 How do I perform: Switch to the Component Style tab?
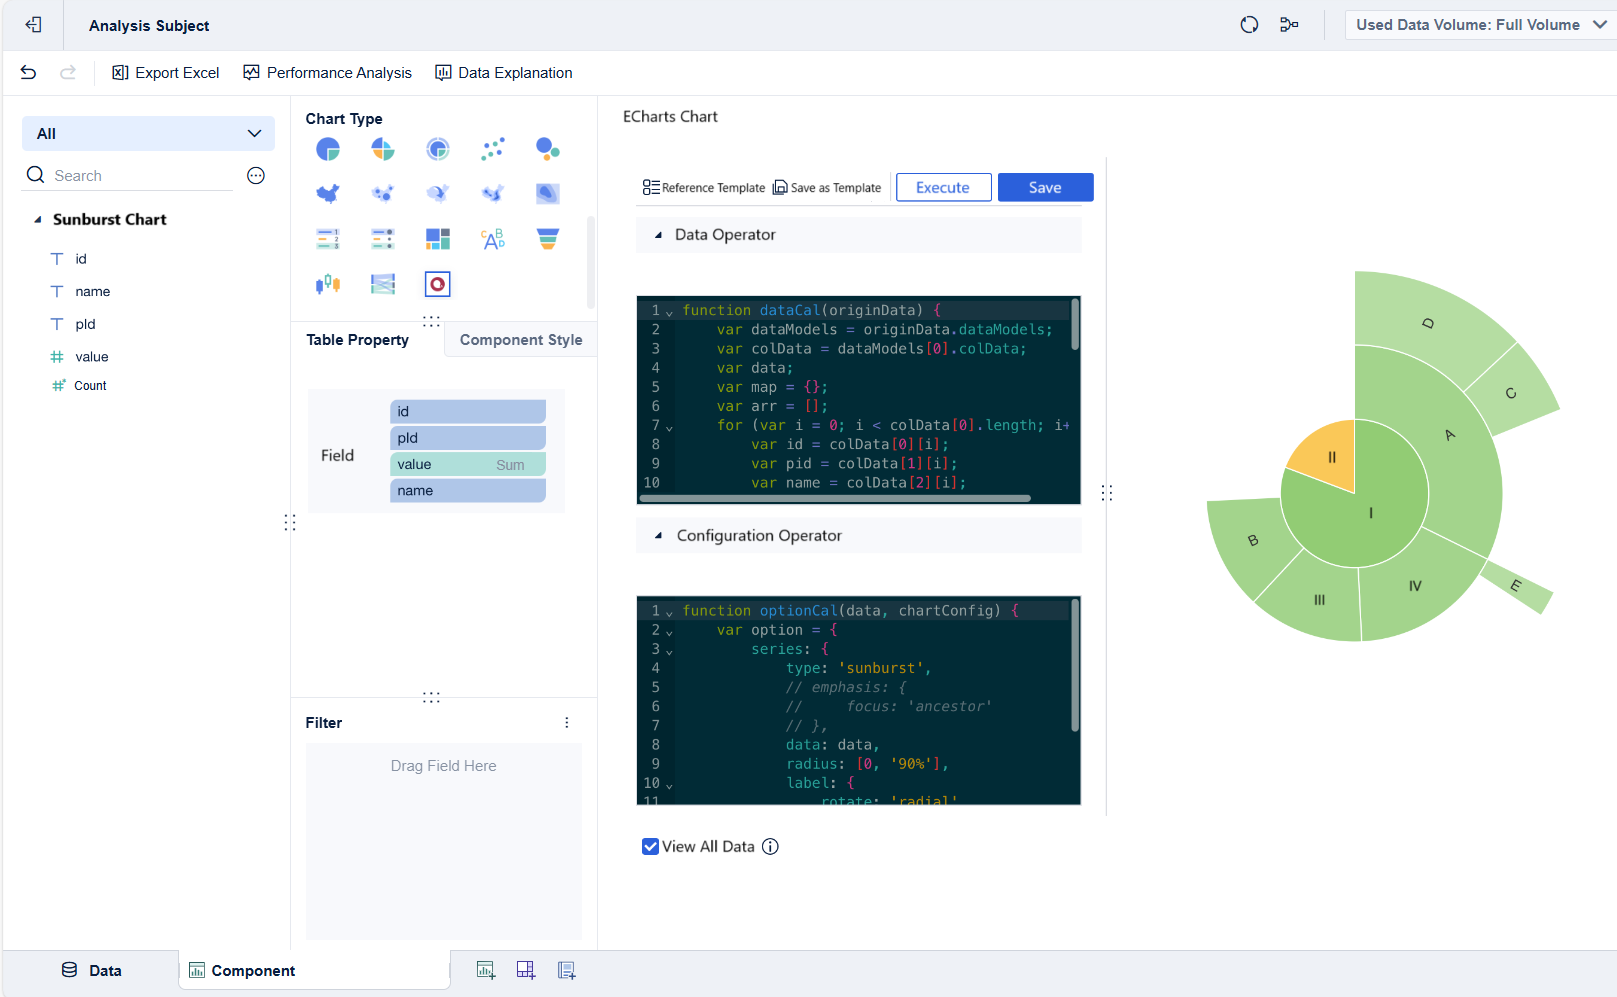(520, 340)
